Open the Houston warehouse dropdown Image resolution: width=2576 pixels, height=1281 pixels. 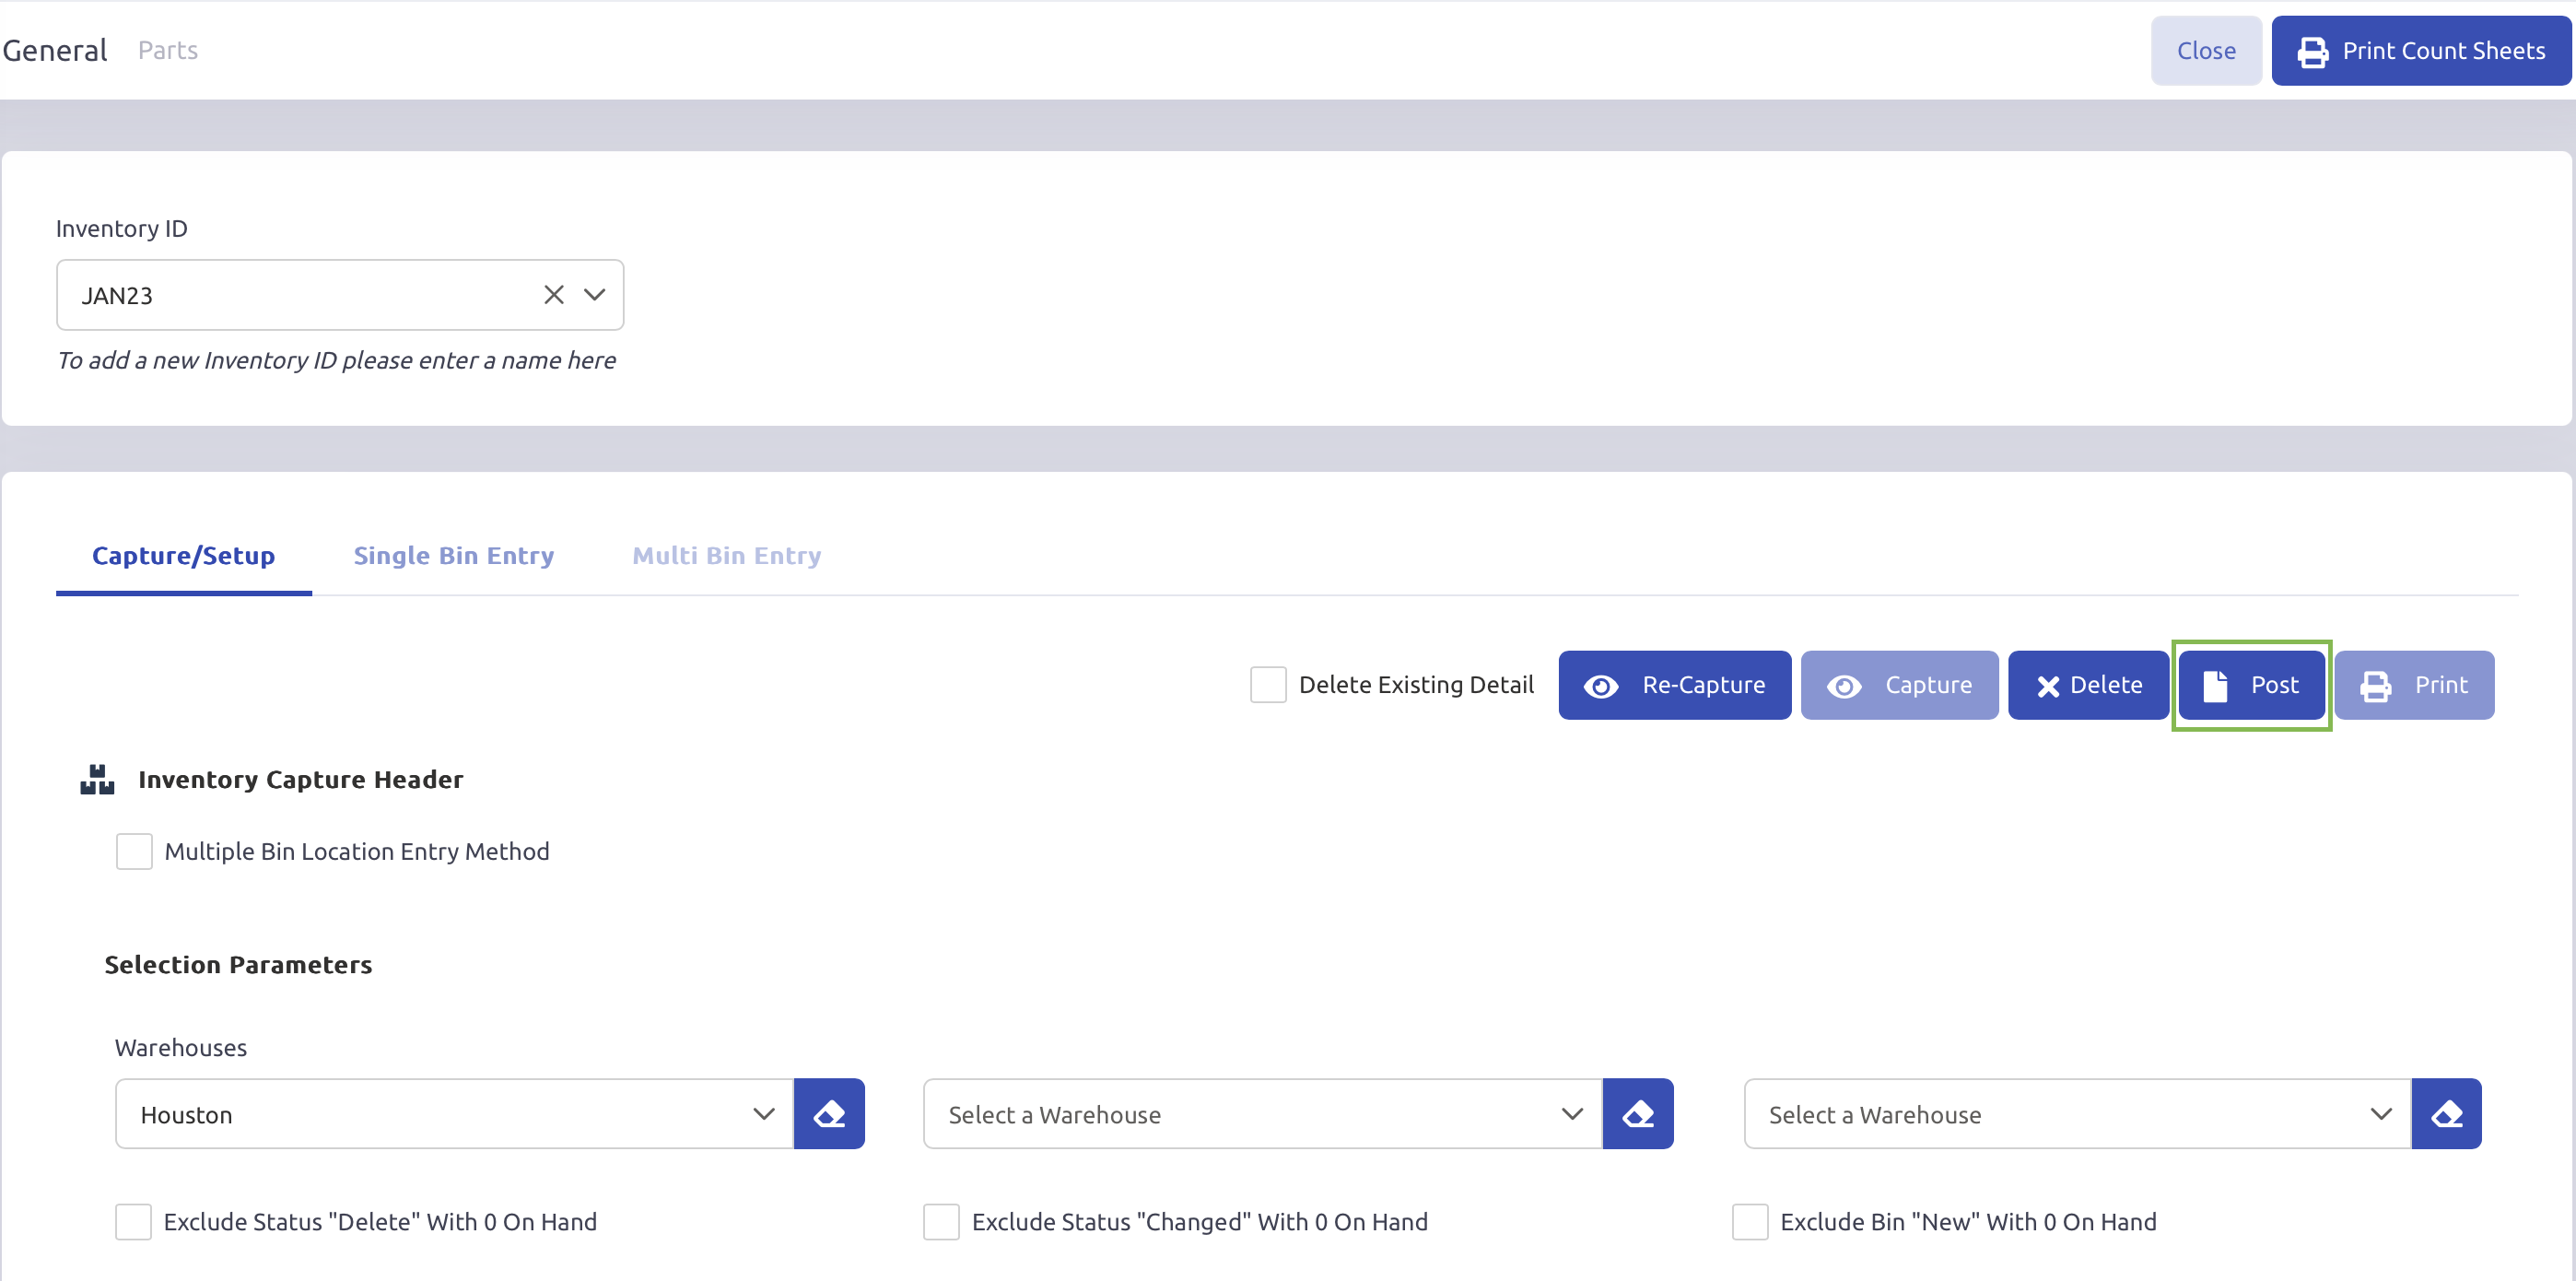click(x=454, y=1113)
